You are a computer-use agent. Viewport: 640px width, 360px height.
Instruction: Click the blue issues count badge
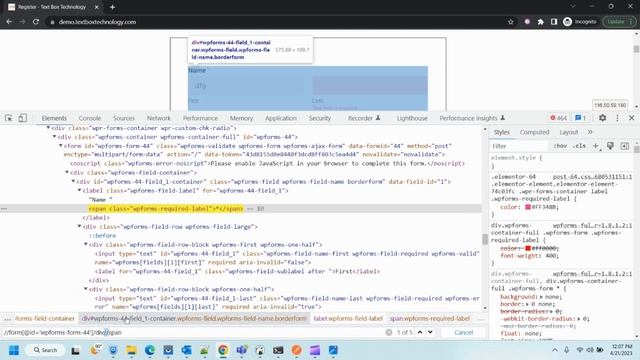click(x=580, y=118)
